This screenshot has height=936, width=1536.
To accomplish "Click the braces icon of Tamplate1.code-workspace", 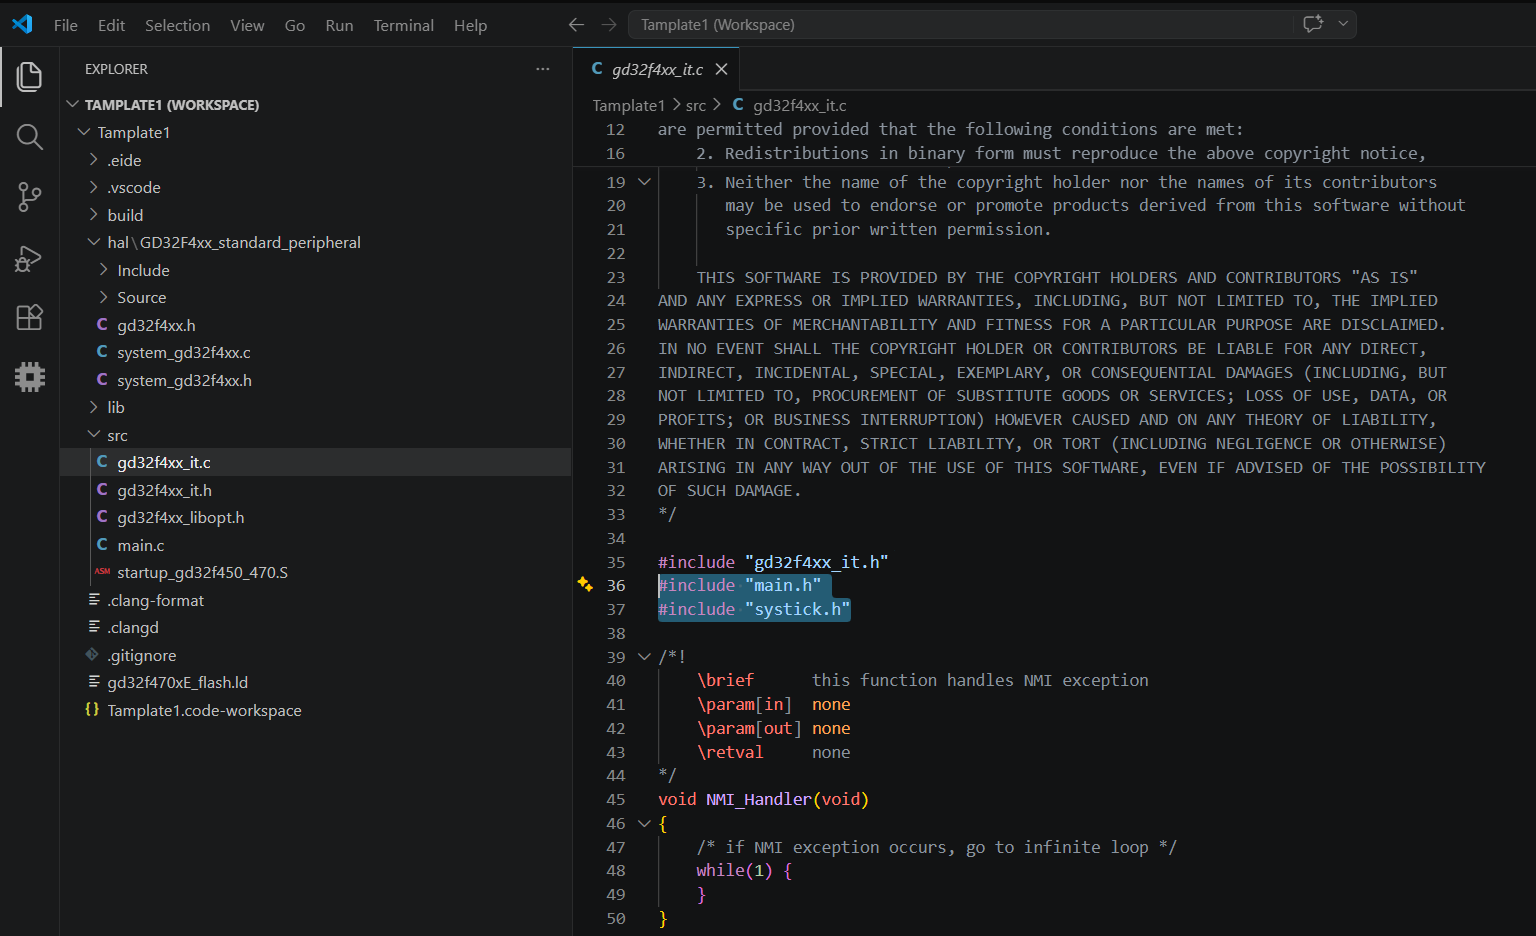I will pyautogui.click(x=92, y=710).
